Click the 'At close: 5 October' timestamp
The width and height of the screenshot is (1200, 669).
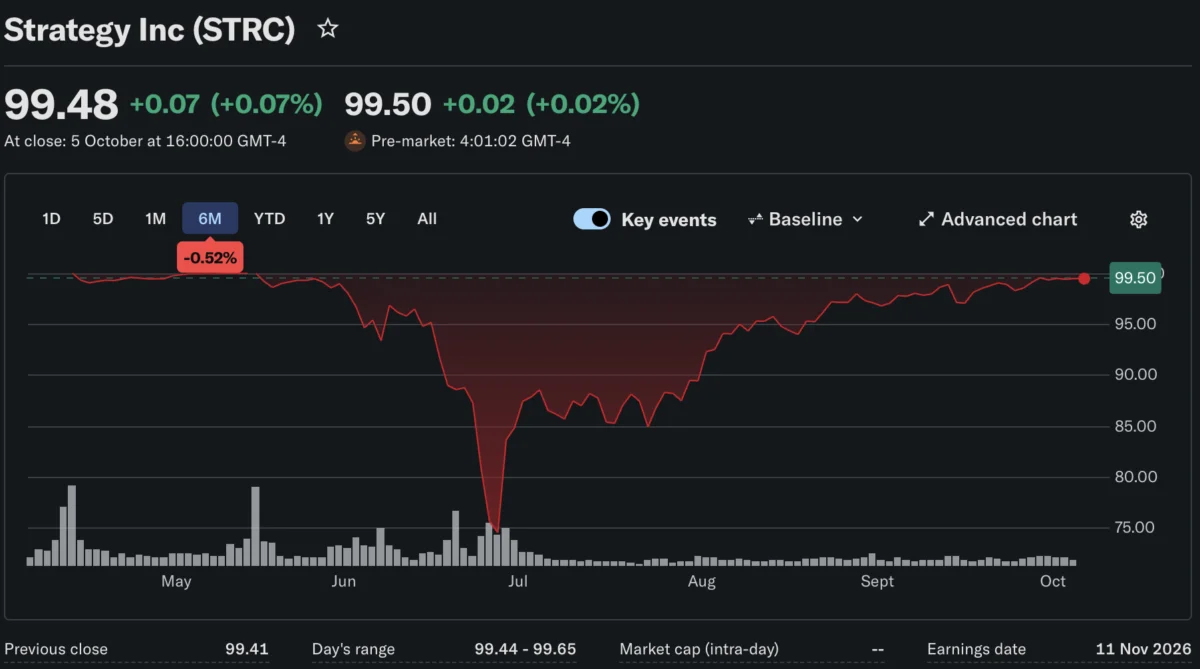pos(145,141)
